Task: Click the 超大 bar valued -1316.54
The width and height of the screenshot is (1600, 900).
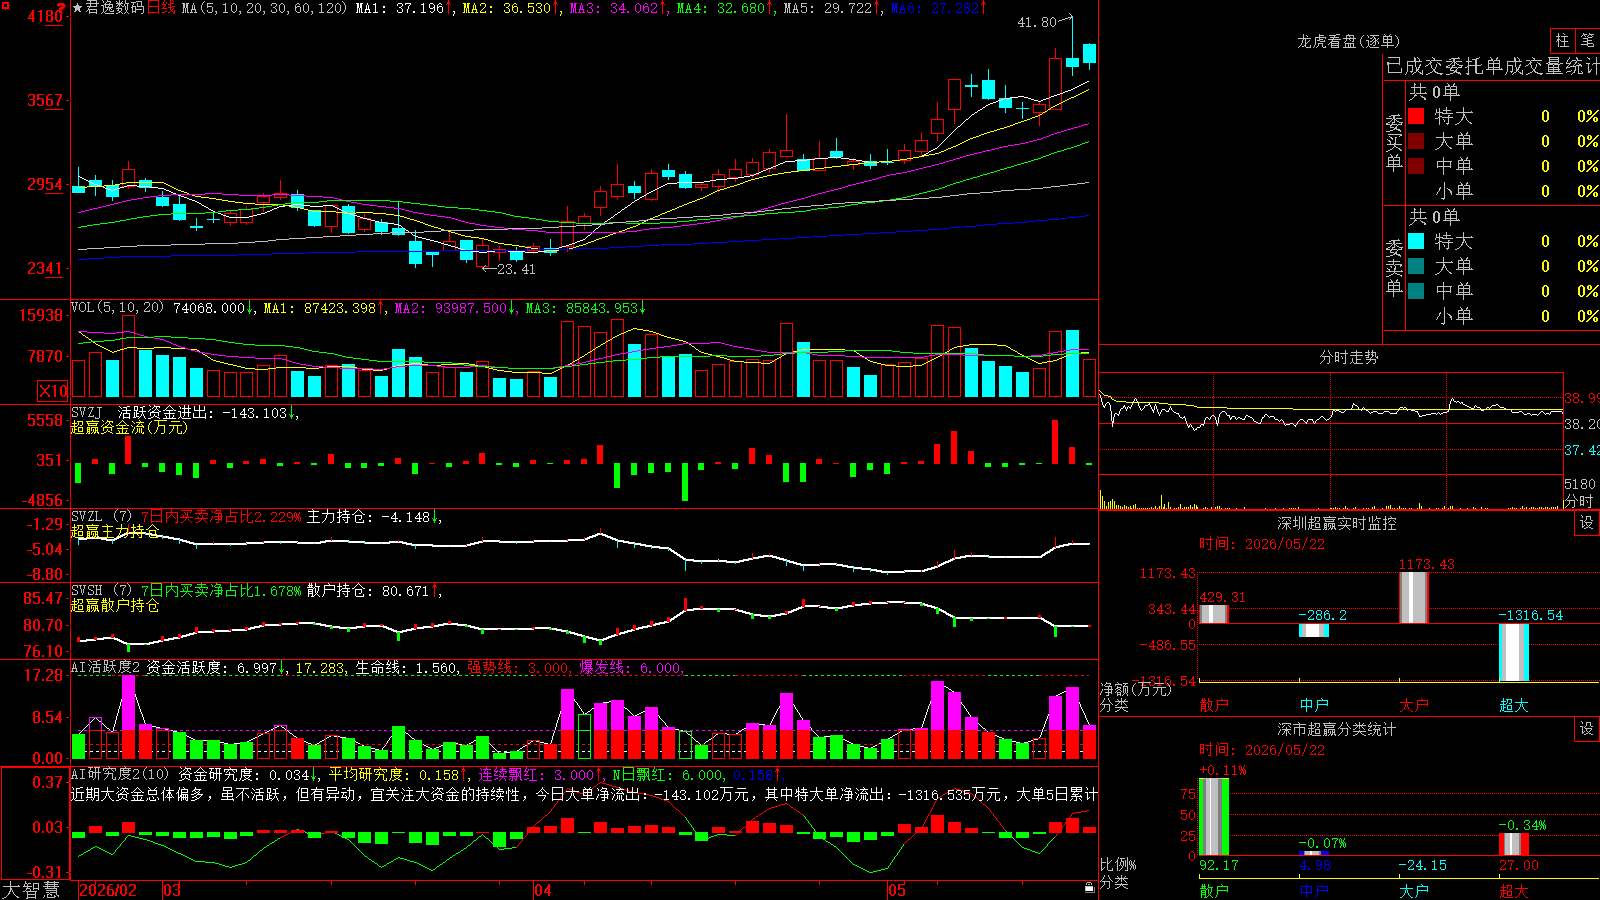Action: pos(1514,652)
